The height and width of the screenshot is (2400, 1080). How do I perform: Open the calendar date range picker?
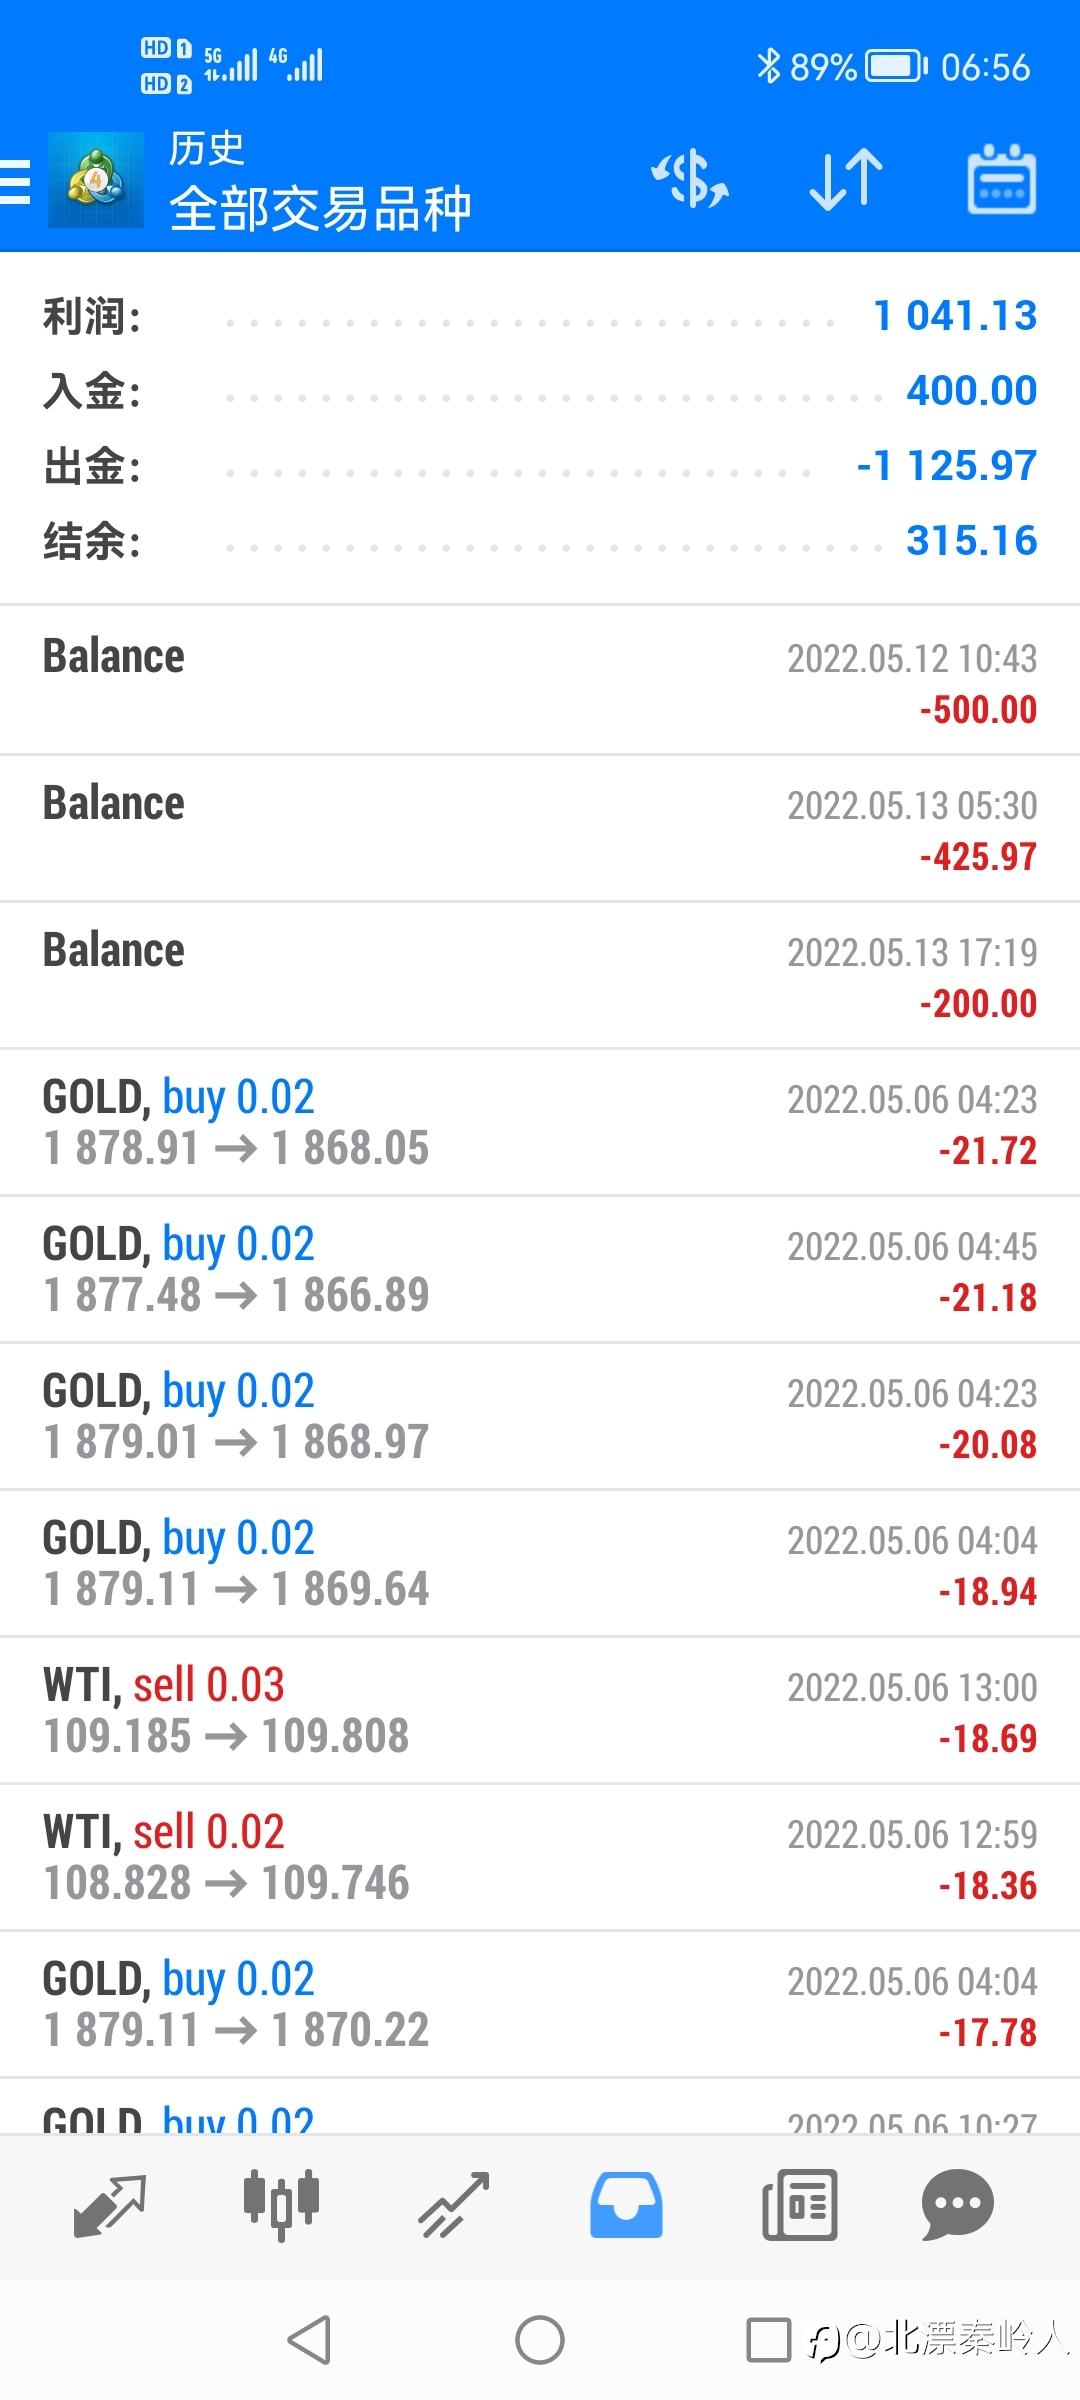(1001, 180)
